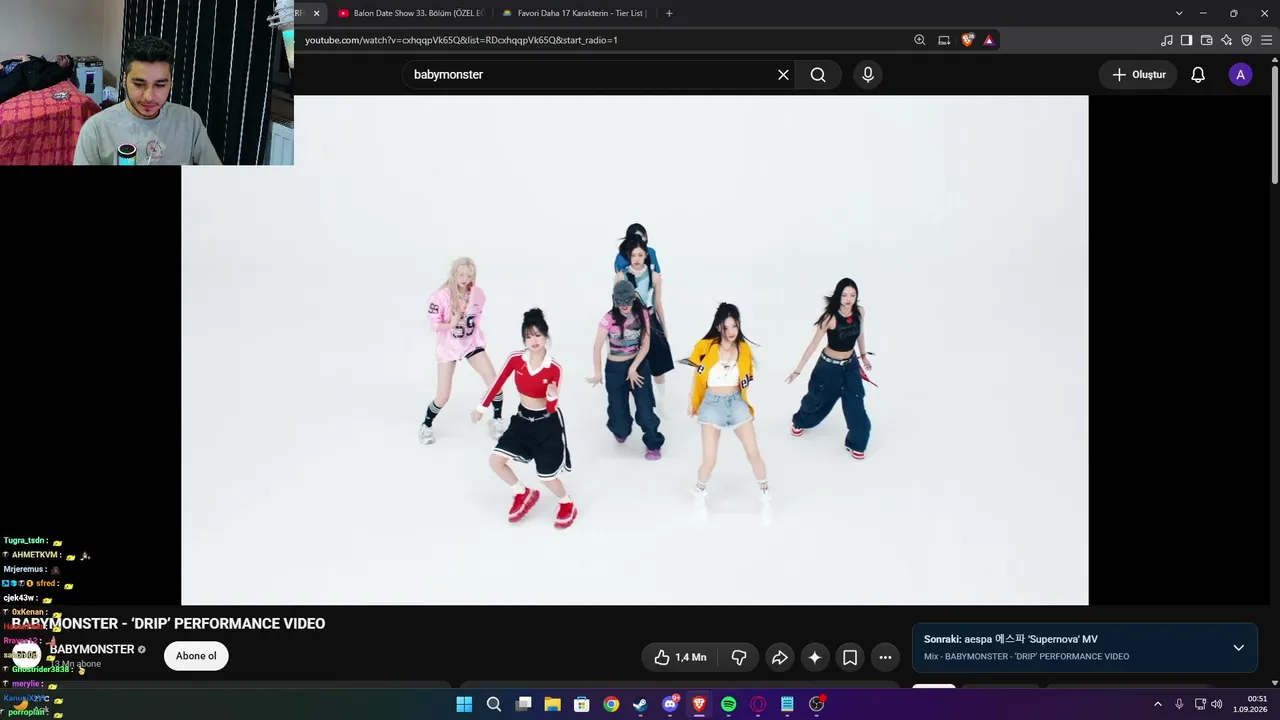Open Leo AI sparkle icon in toolbar
The image size is (1280, 720).
coord(1227,40)
